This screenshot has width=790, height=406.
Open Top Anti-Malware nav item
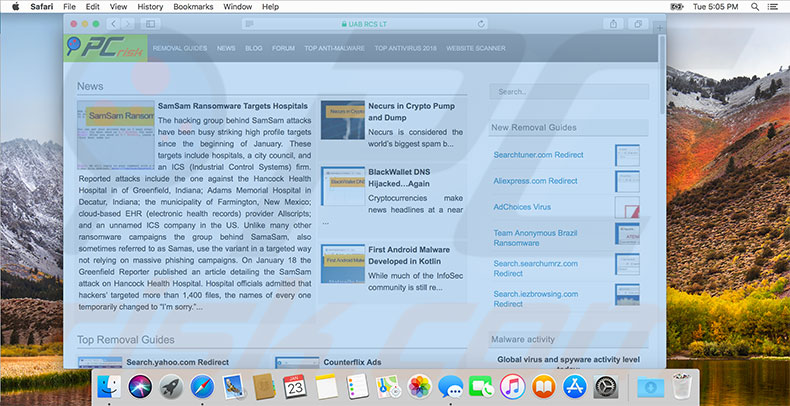tap(334, 48)
